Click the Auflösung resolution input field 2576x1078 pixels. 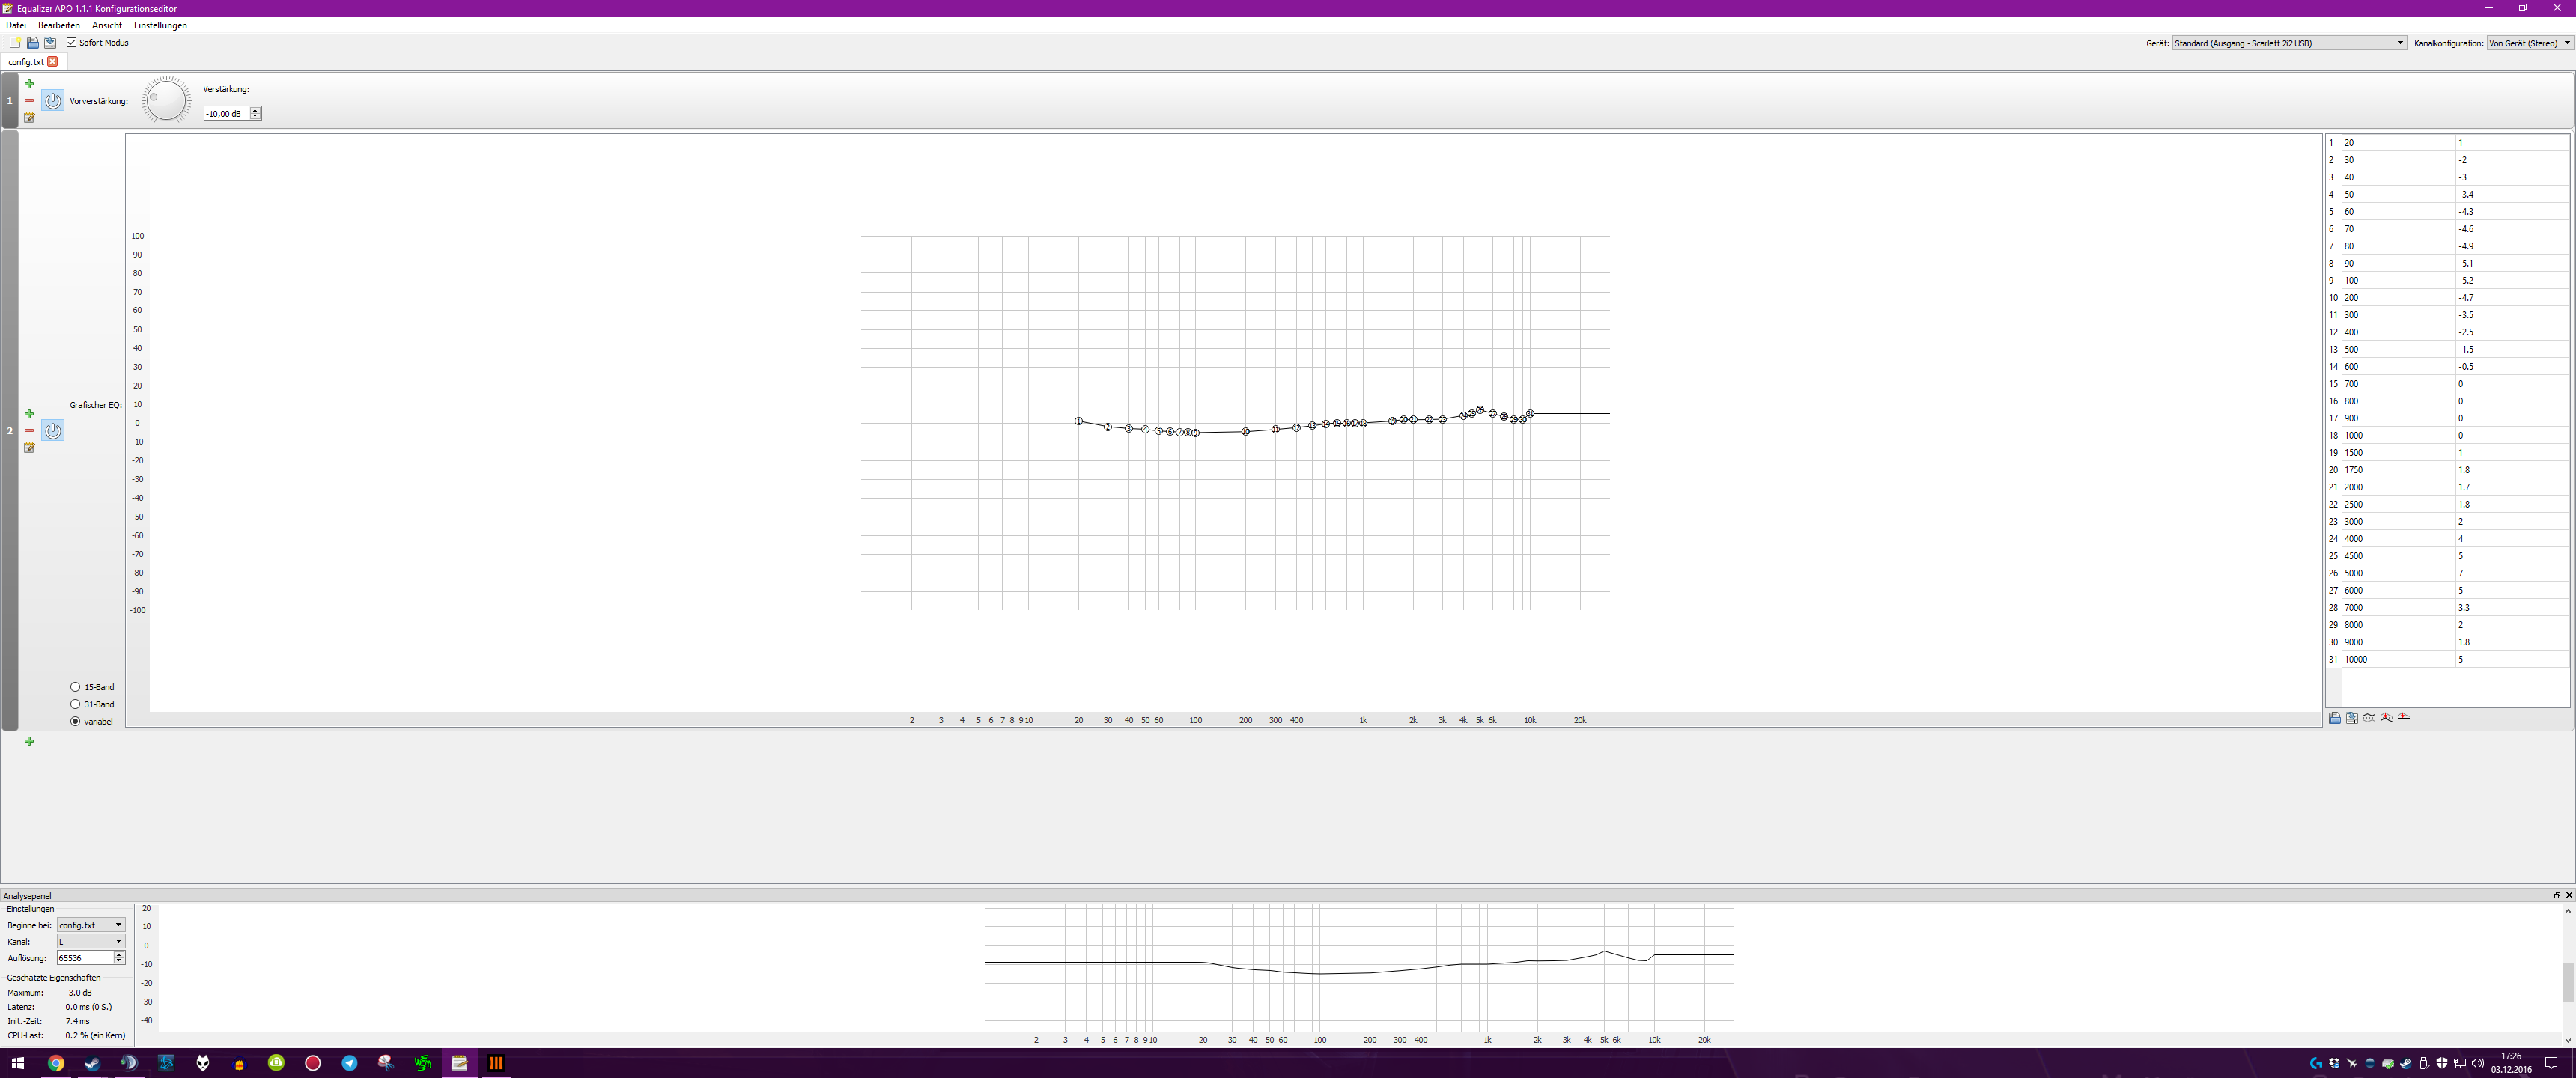coord(84,958)
